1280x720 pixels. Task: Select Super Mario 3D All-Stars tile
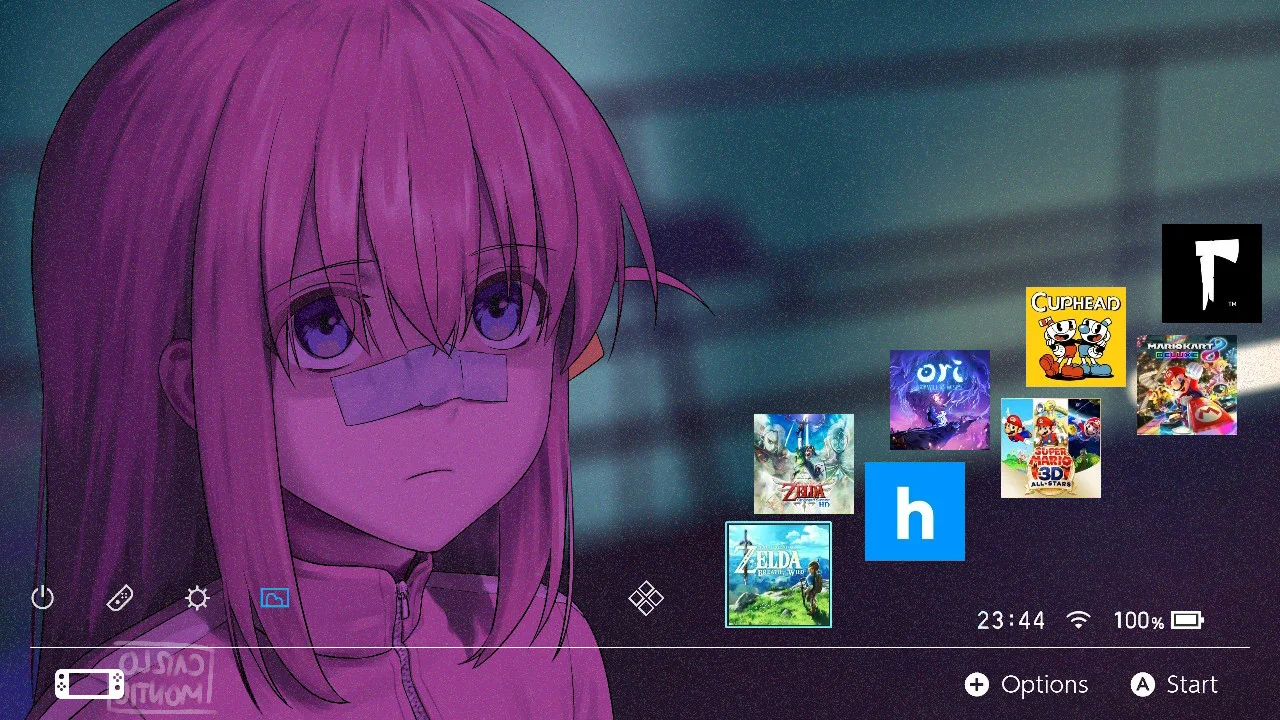pyautogui.click(x=1051, y=448)
